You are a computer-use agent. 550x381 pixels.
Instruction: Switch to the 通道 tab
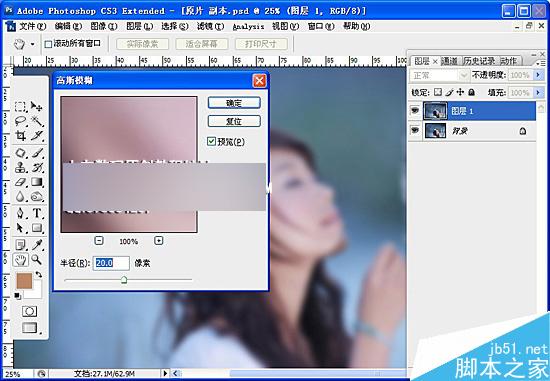[x=450, y=61]
